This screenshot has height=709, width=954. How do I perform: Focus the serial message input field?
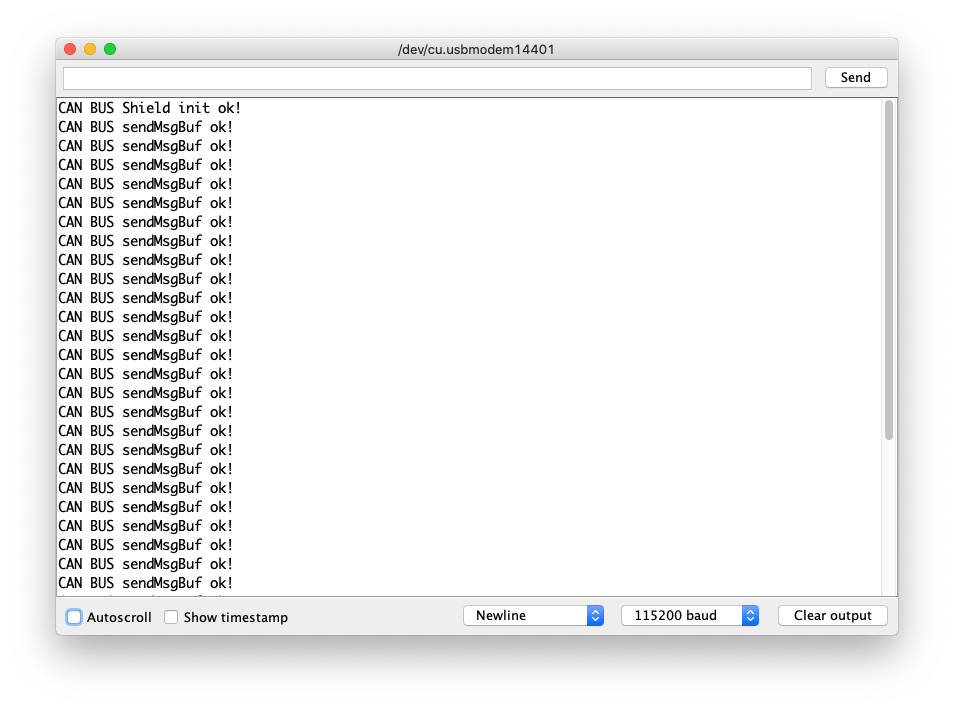point(437,78)
